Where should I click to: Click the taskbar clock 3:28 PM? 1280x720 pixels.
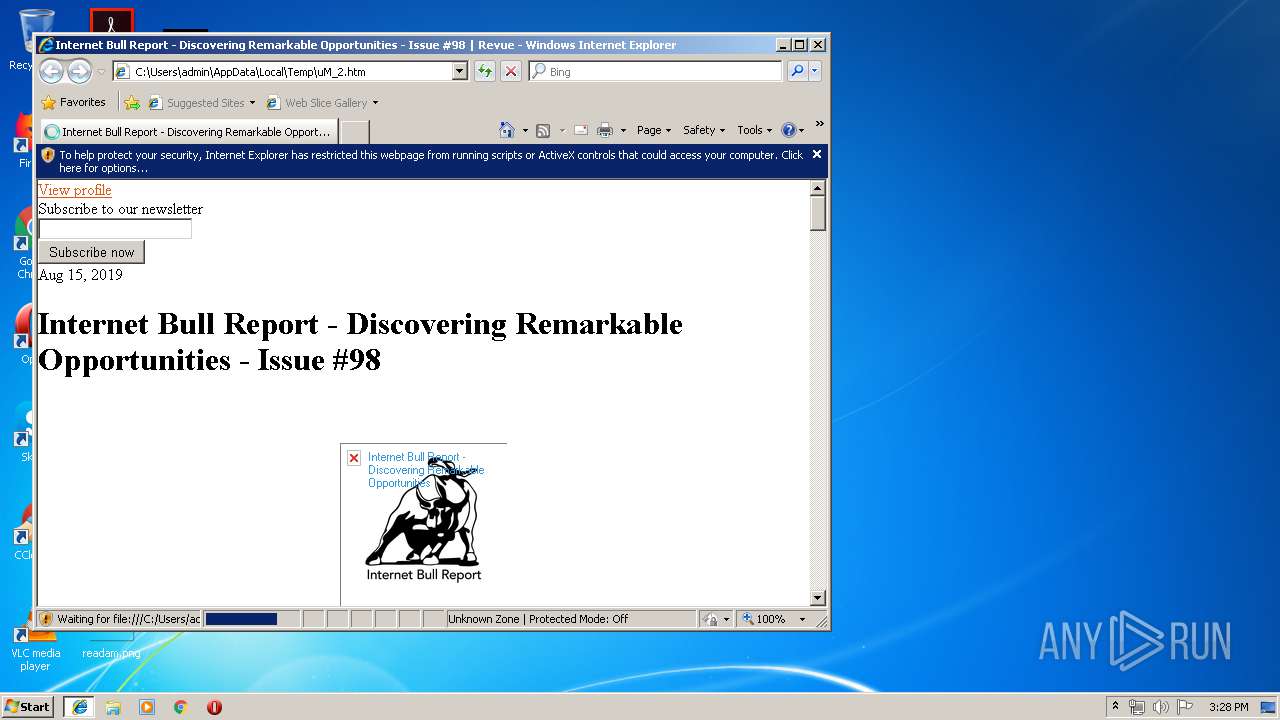coord(1228,707)
